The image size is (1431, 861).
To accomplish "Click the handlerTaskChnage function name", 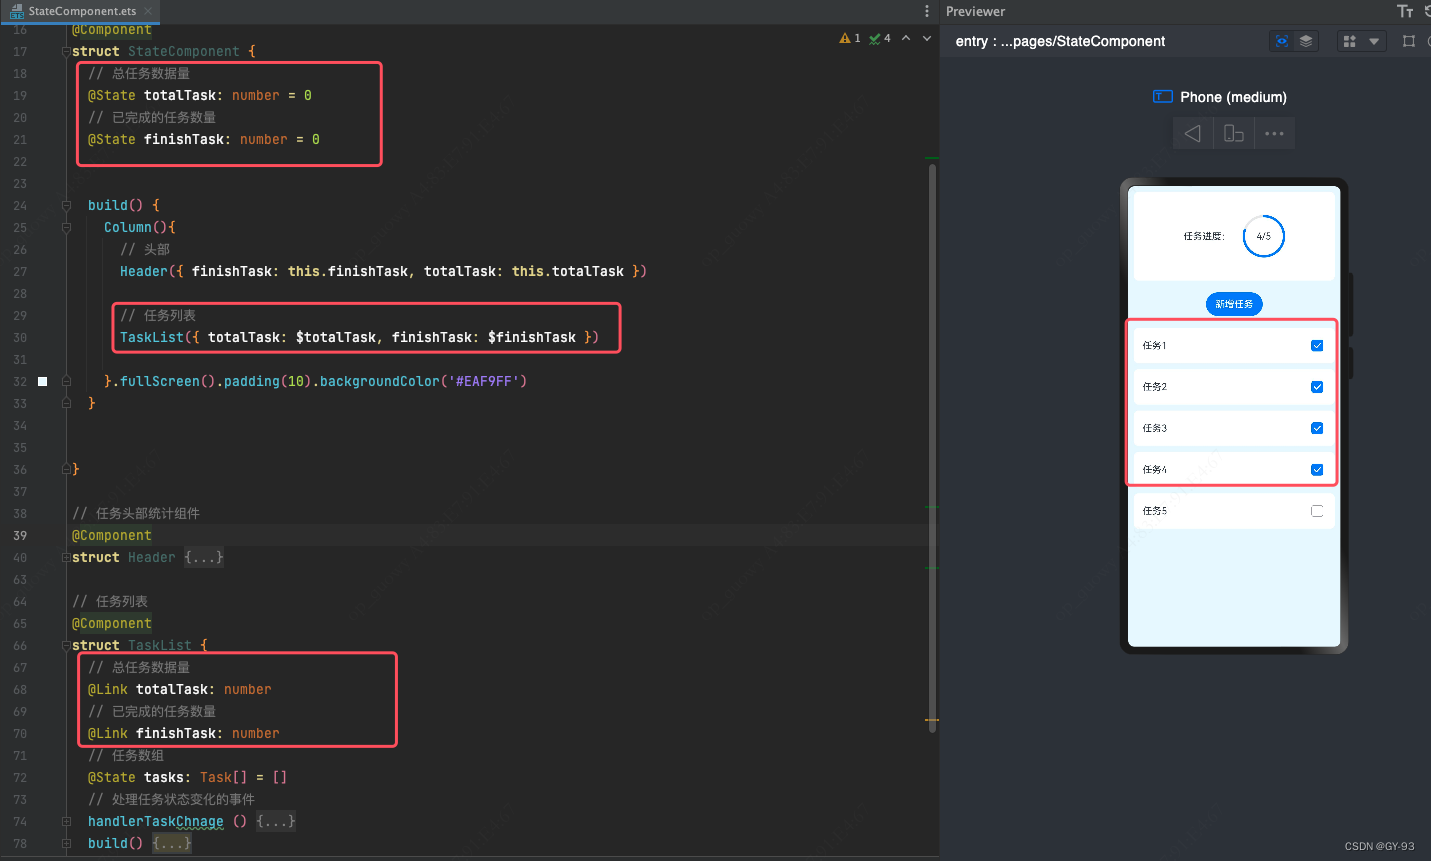I will (x=156, y=821).
